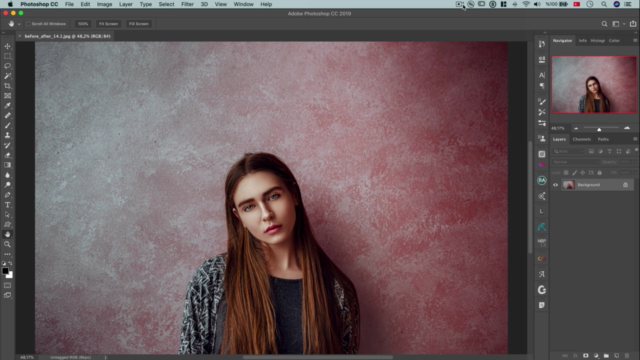Select the Horizontal Type tool

(7, 205)
